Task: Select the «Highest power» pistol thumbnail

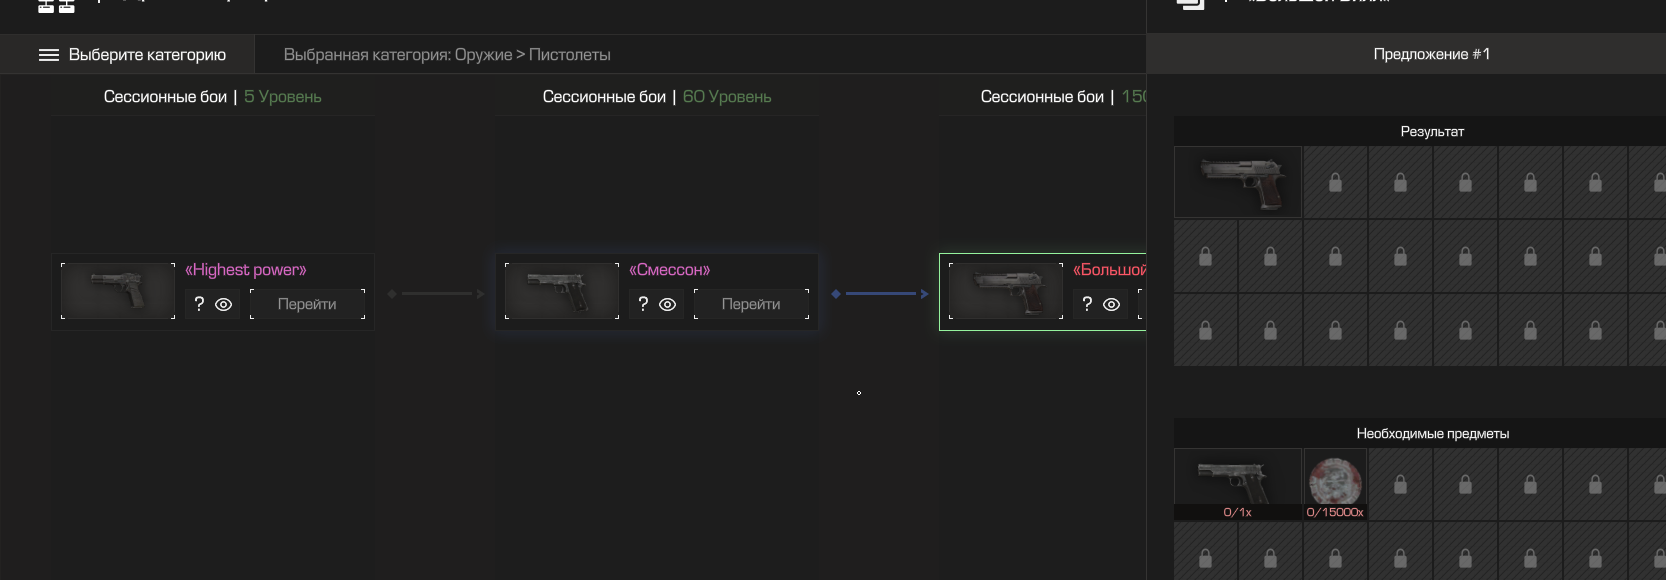Action: pyautogui.click(x=118, y=291)
